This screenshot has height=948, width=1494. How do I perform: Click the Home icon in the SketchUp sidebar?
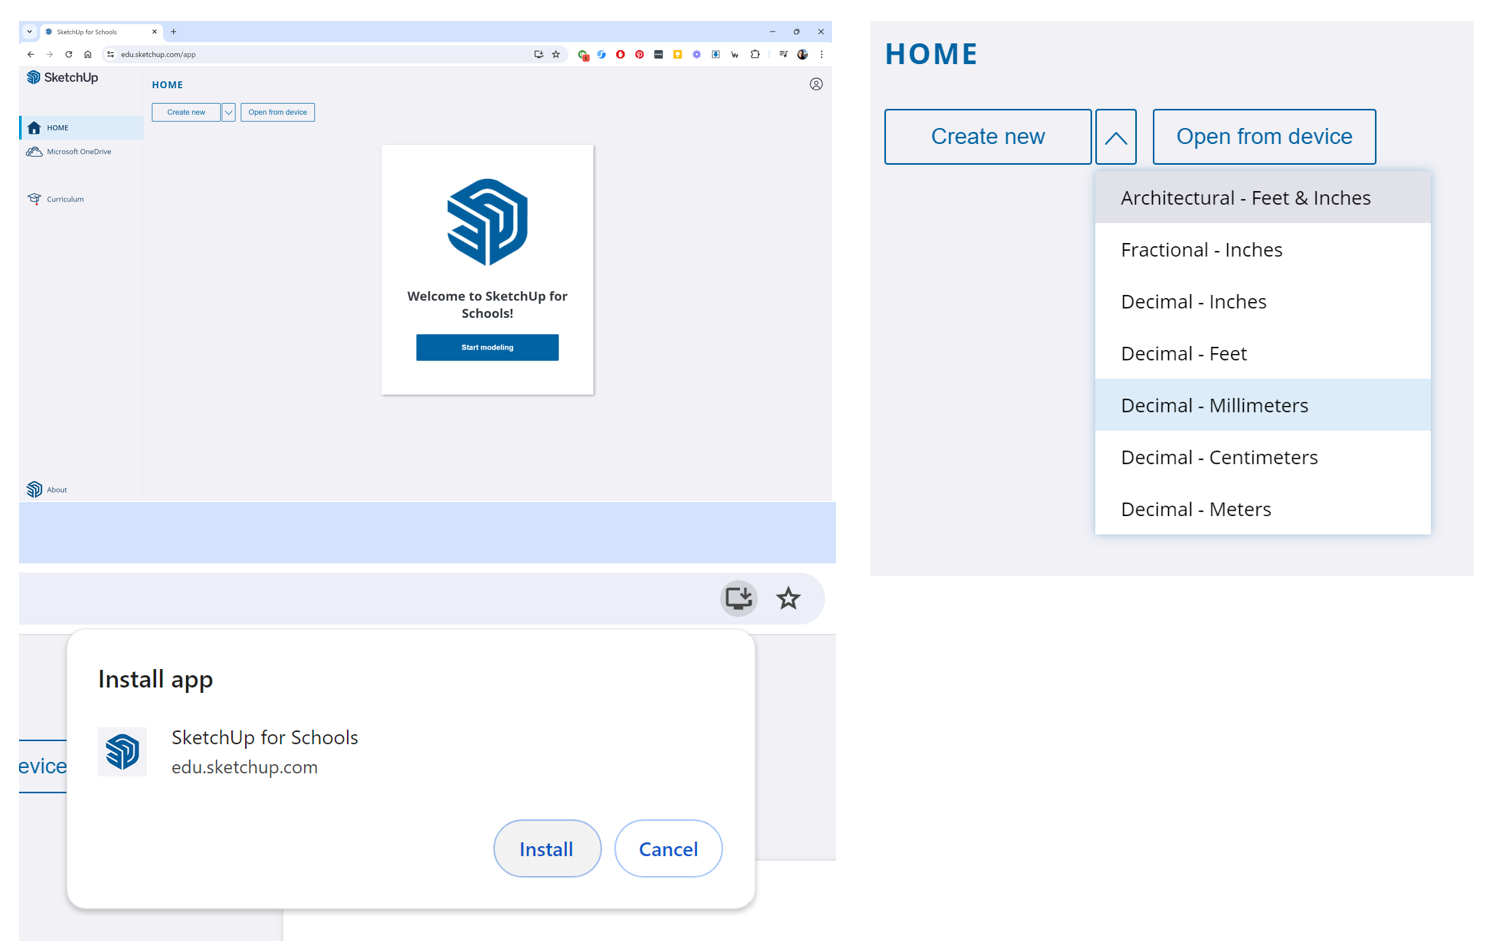pos(35,128)
